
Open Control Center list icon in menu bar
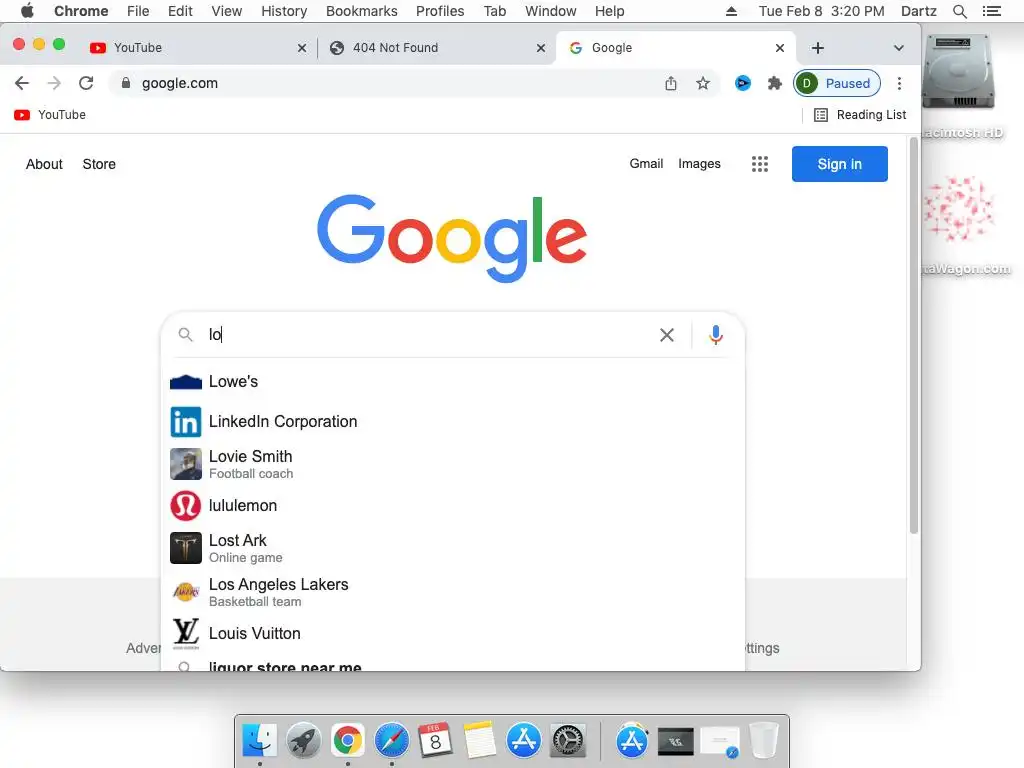pos(991,11)
